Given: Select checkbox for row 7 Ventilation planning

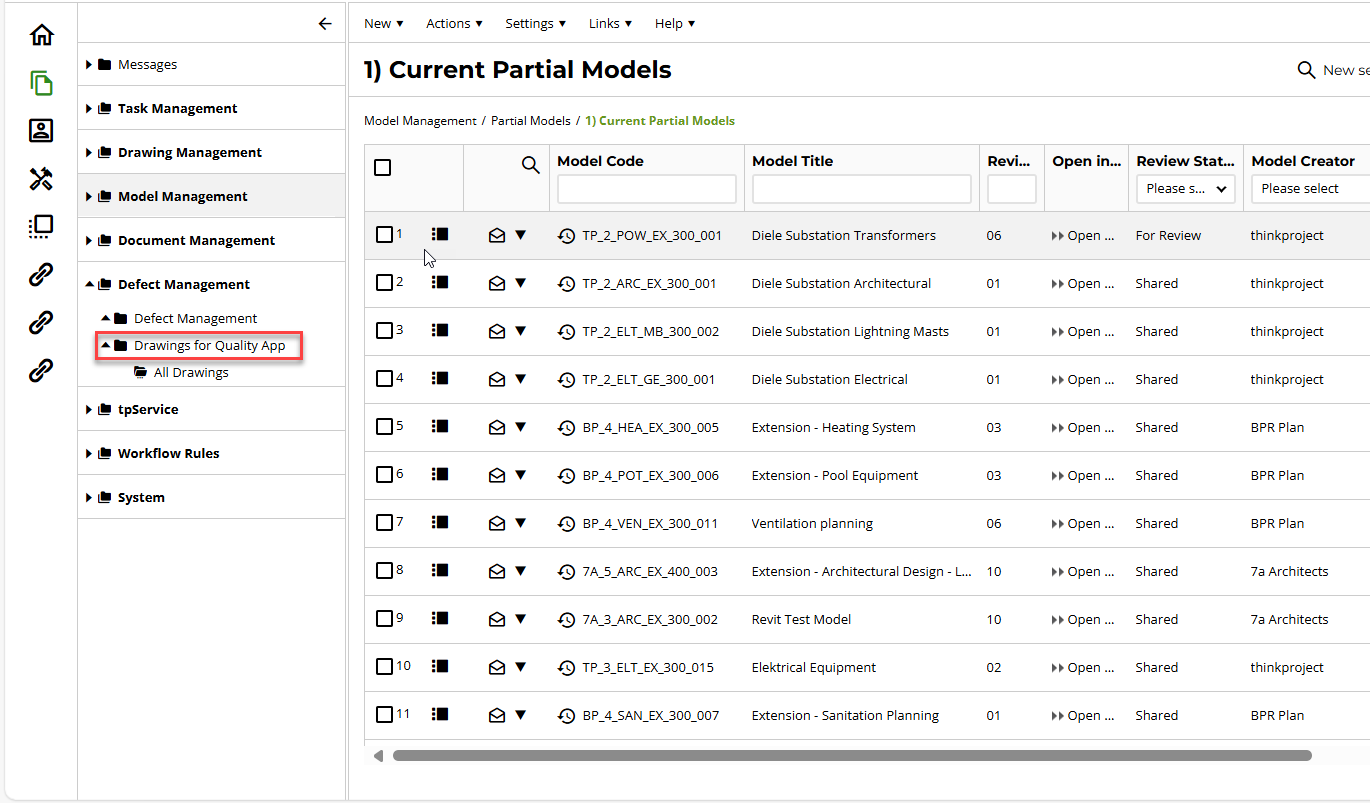Looking at the screenshot, I should [384, 523].
